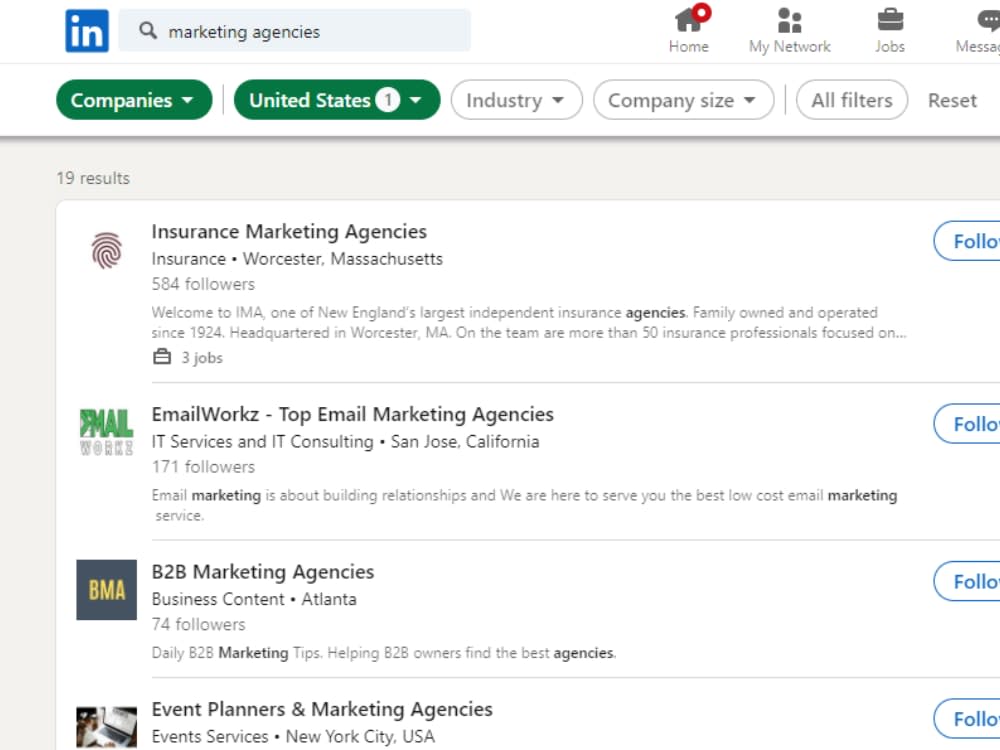Reset all applied filters

951,100
